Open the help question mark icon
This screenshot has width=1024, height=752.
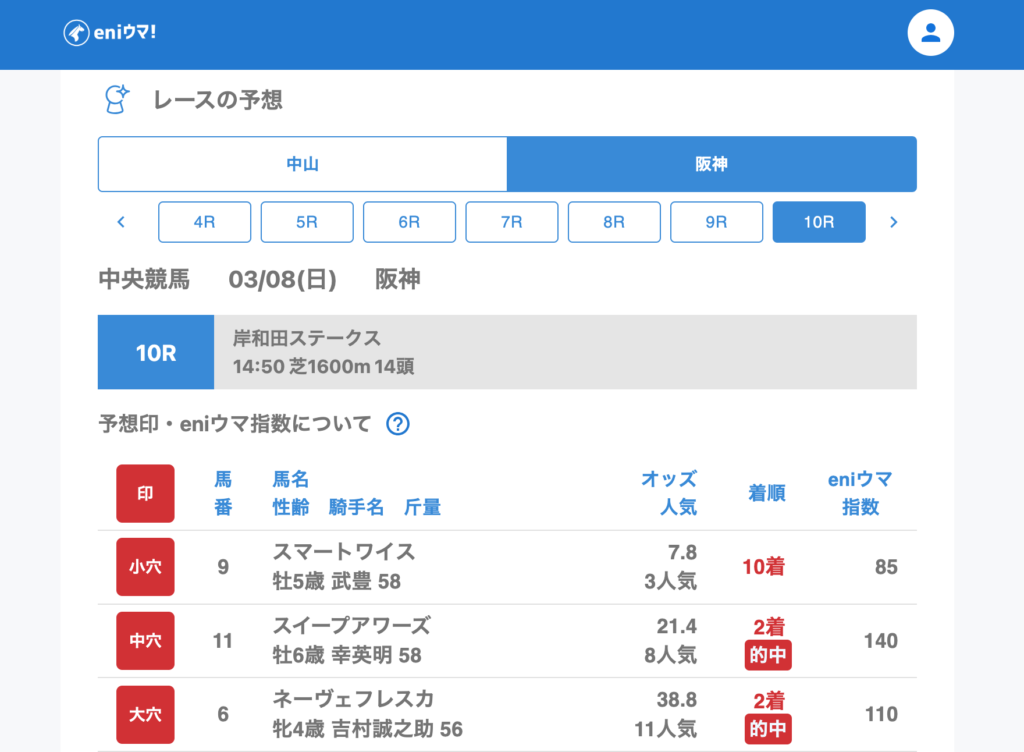point(398,424)
